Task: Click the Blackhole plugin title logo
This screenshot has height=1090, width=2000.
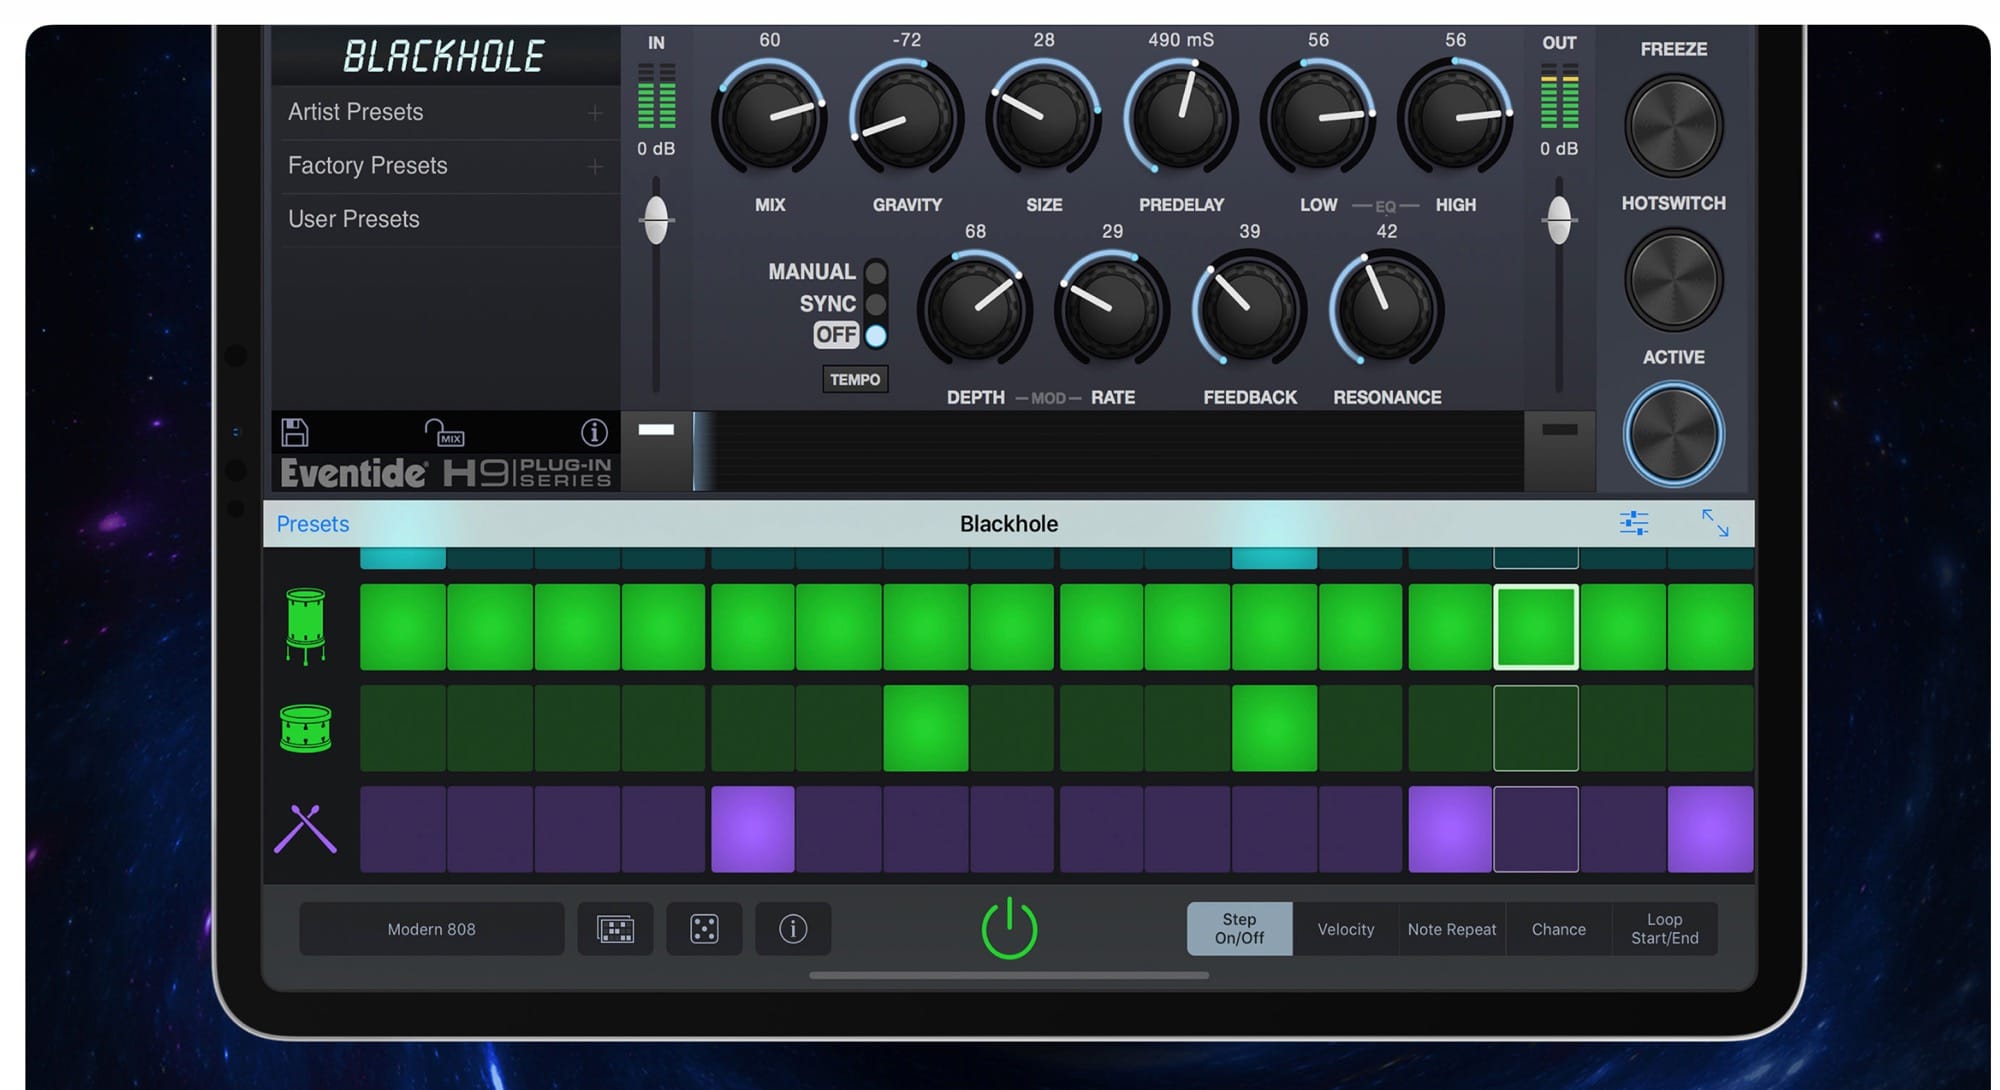Action: pyautogui.click(x=444, y=56)
